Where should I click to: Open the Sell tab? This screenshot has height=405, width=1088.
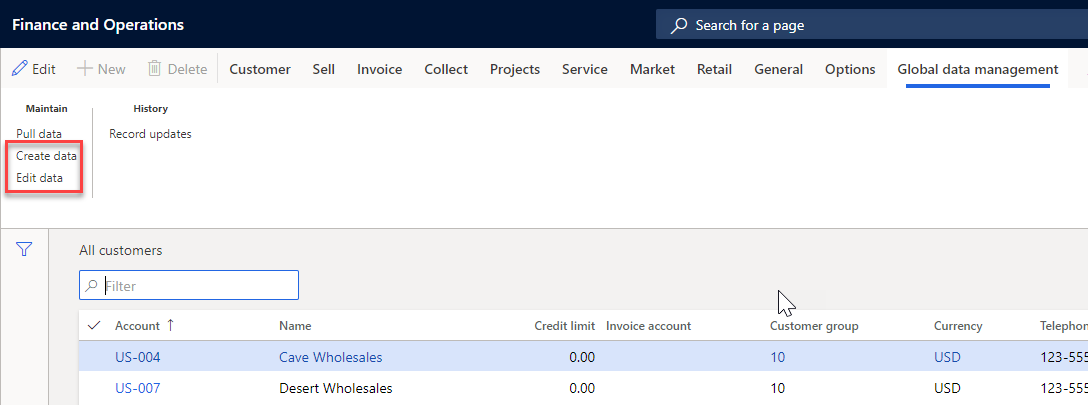tap(323, 69)
